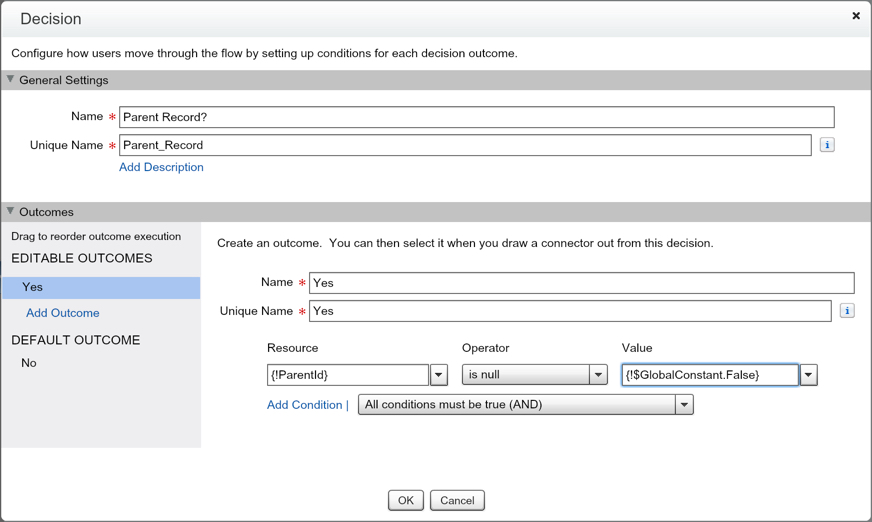Click the Add Description link

[161, 167]
